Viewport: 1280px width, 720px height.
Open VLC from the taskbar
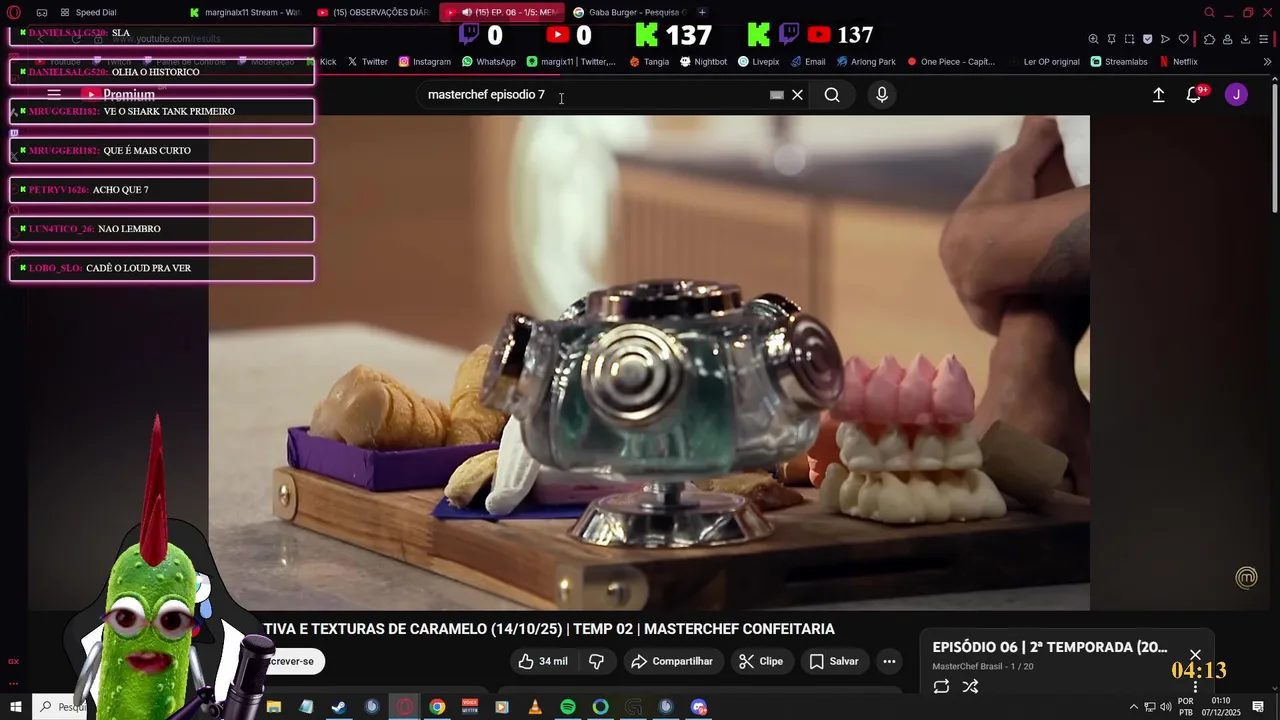535,707
